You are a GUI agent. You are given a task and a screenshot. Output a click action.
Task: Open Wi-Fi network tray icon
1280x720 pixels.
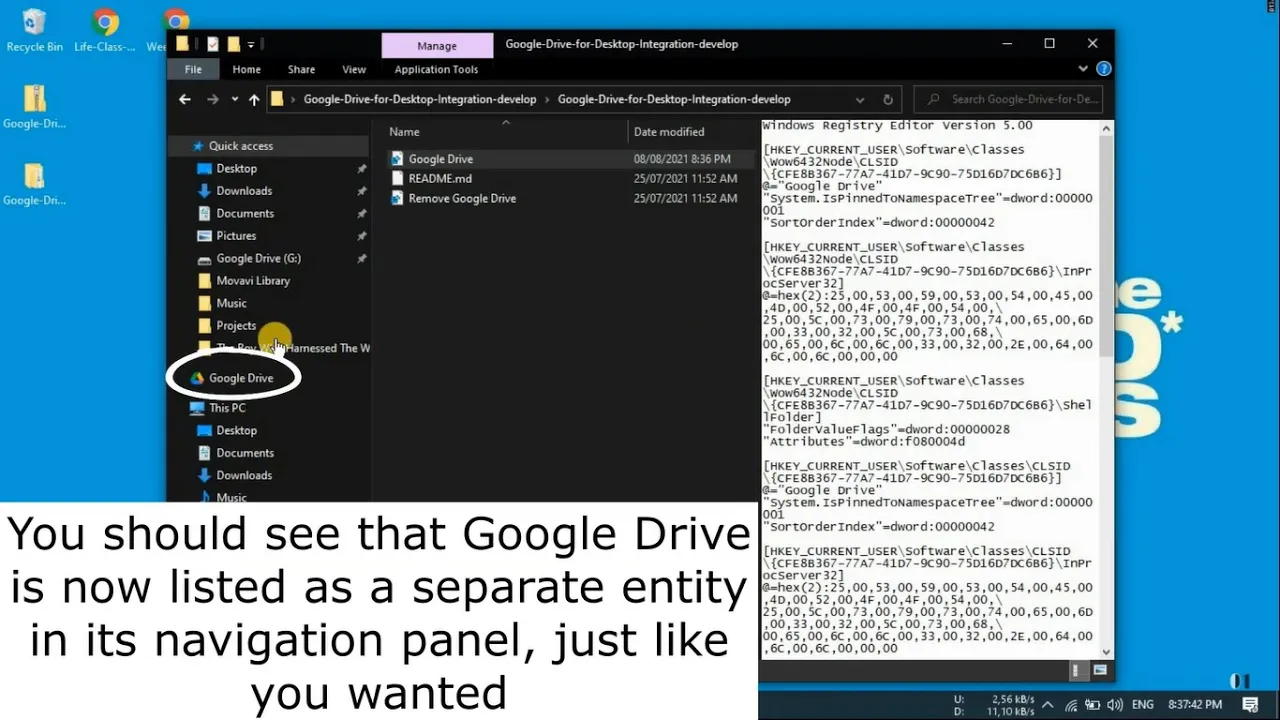1071,705
